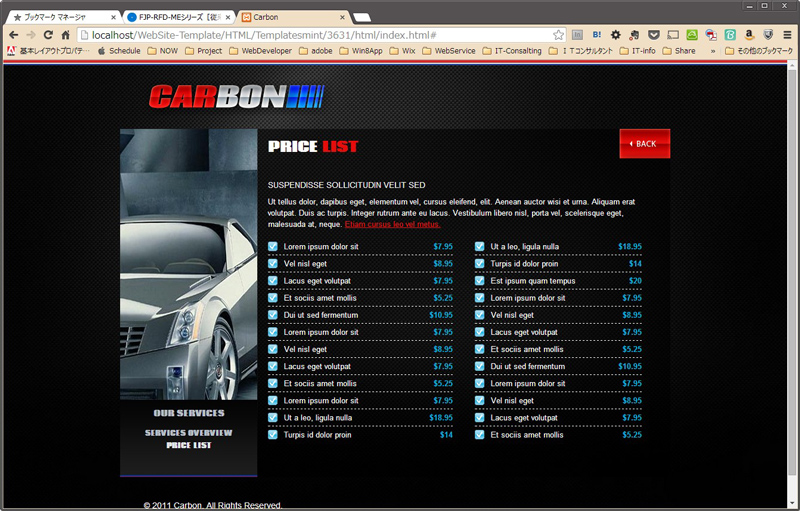Viewport: 800px width, 511px height.
Task: Click the black gear extension icon
Action: coord(616,35)
